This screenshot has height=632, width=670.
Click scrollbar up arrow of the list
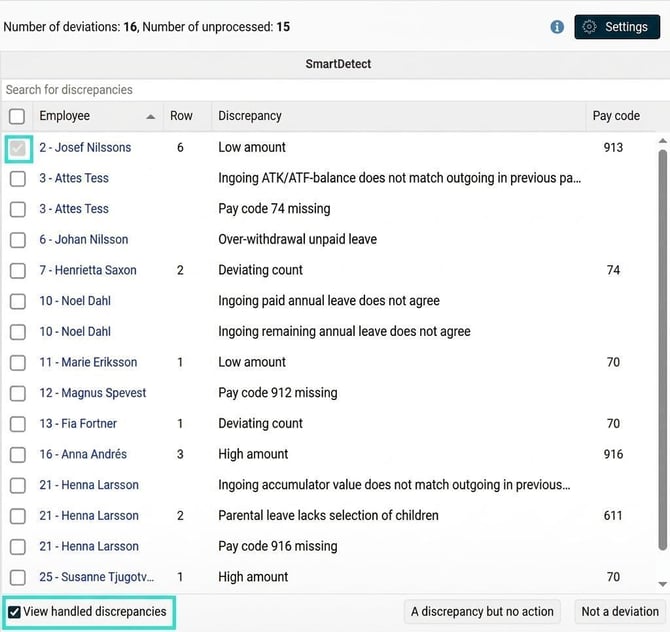click(663, 141)
